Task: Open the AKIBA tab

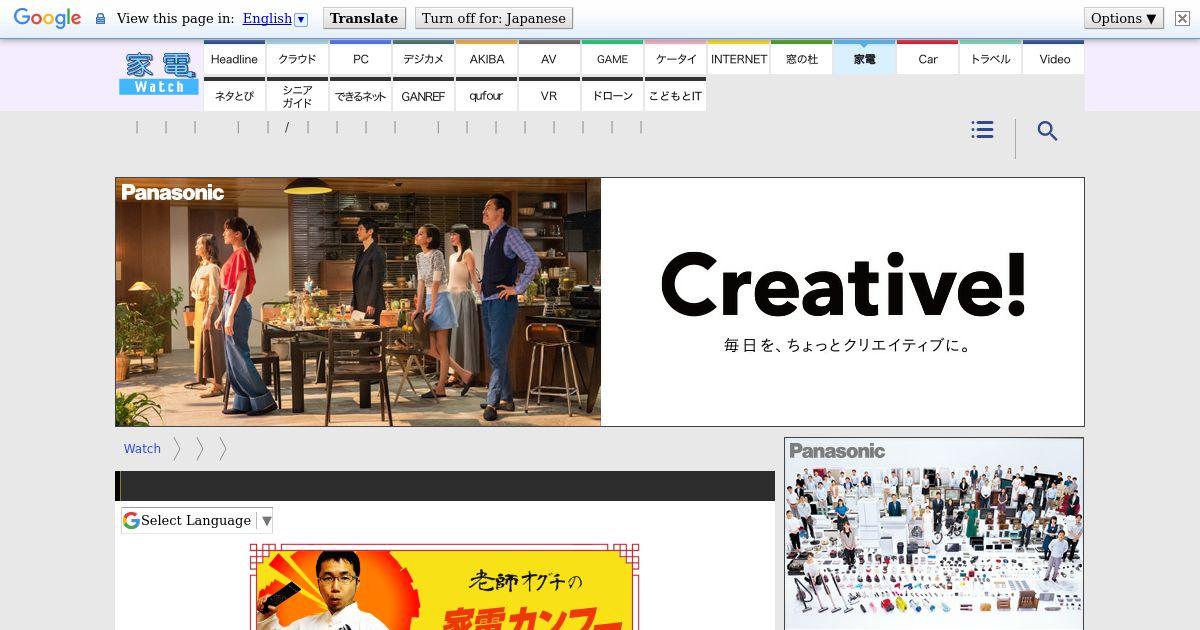Action: click(486, 58)
